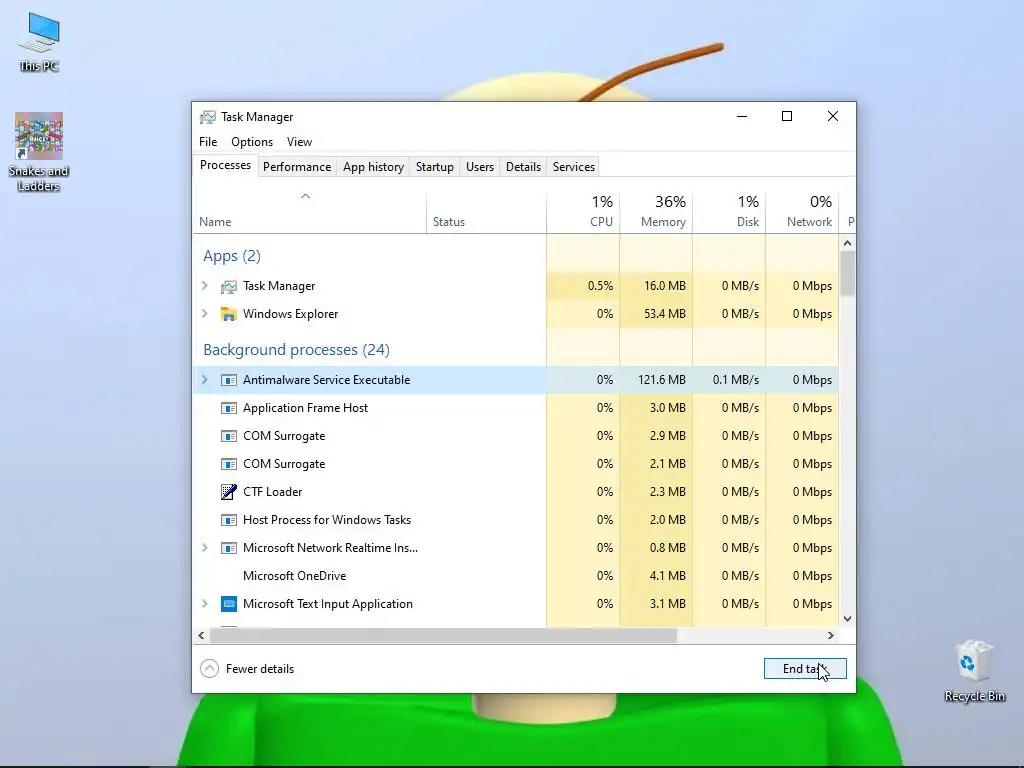This screenshot has width=1024, height=768.
Task: Click the Microsoft Text Input Application icon
Action: [x=229, y=604]
